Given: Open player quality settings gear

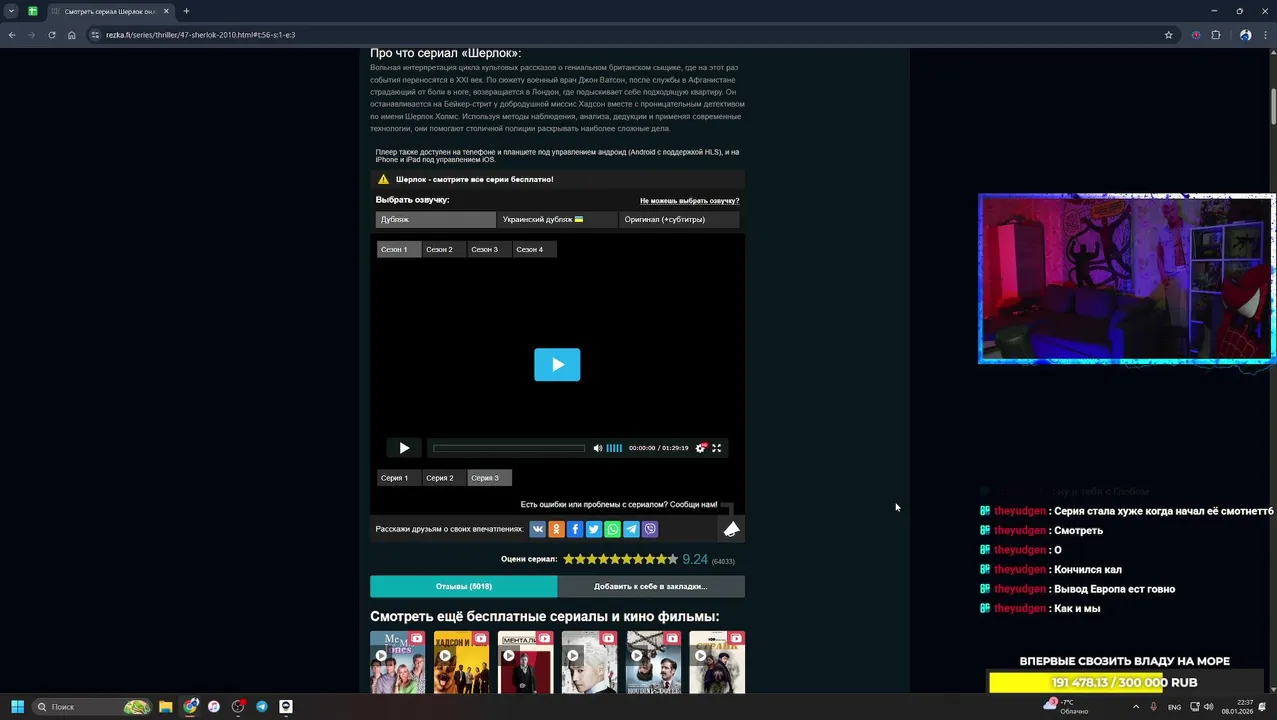Looking at the screenshot, I should (x=701, y=448).
